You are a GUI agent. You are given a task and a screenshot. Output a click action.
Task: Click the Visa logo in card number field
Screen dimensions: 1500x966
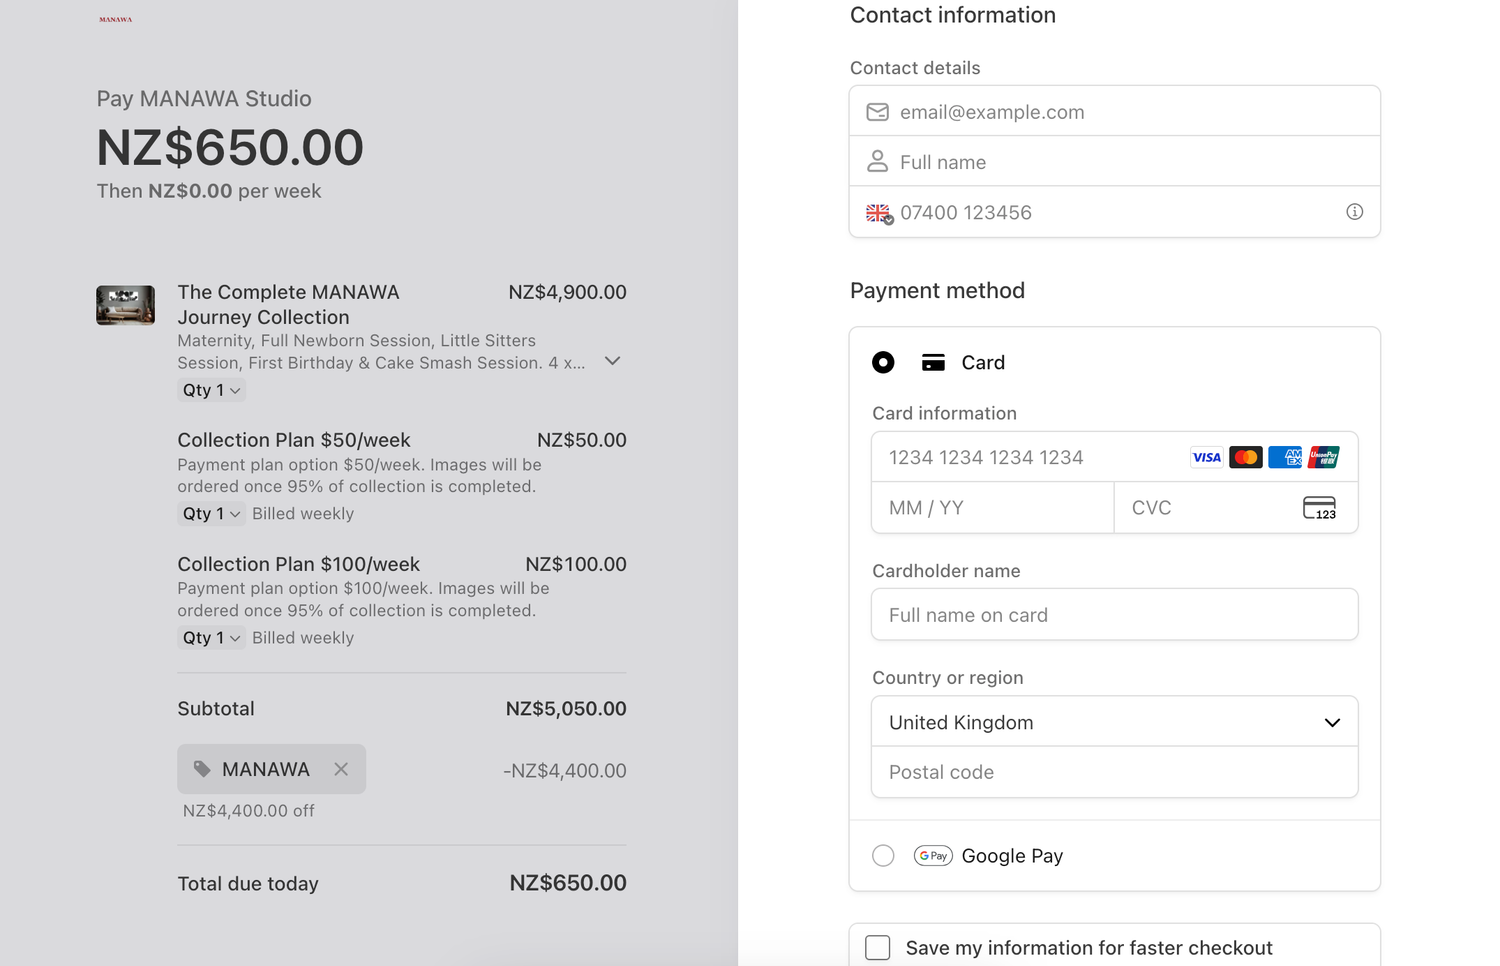tap(1207, 458)
